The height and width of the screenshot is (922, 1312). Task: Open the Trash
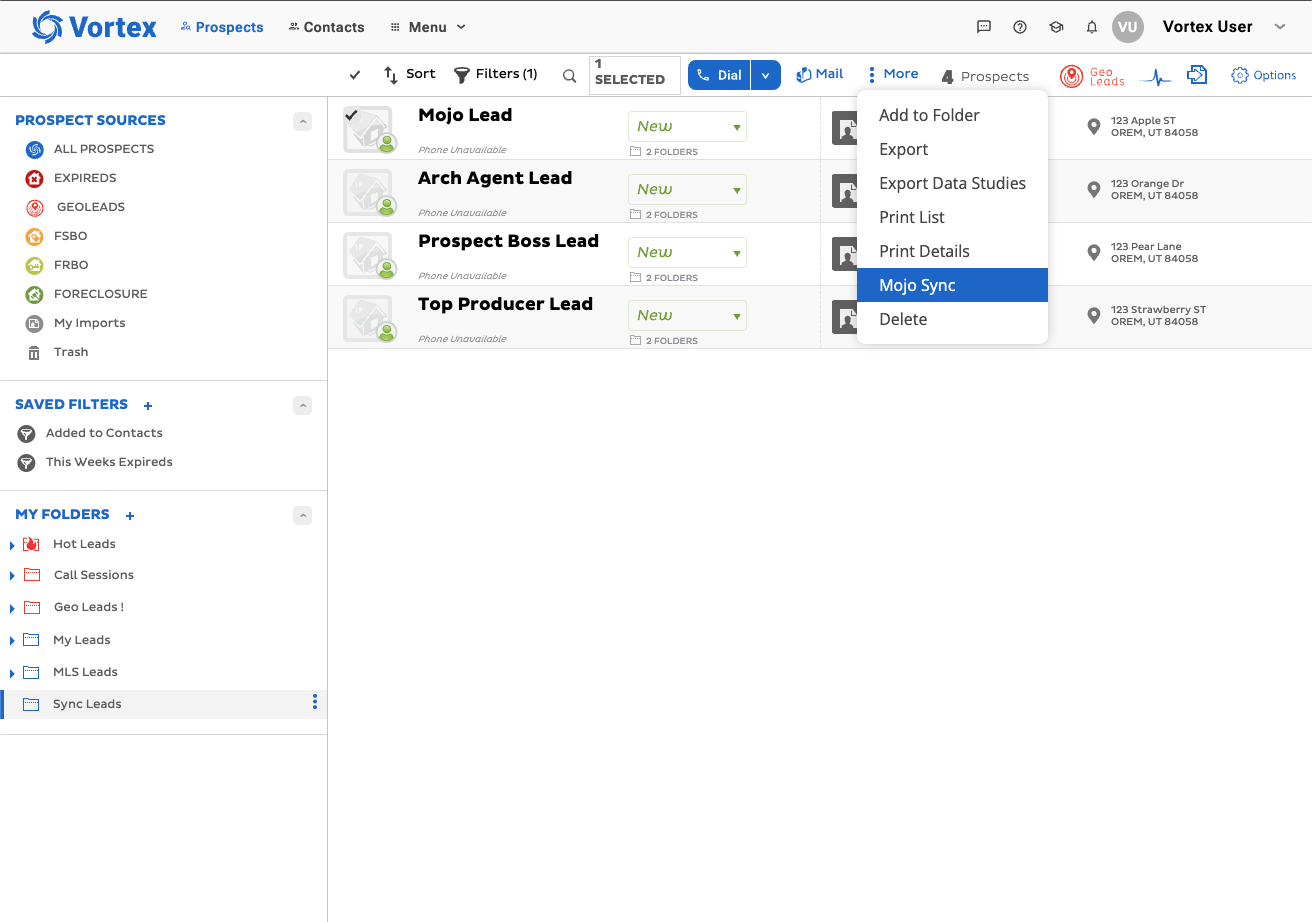tap(57, 352)
